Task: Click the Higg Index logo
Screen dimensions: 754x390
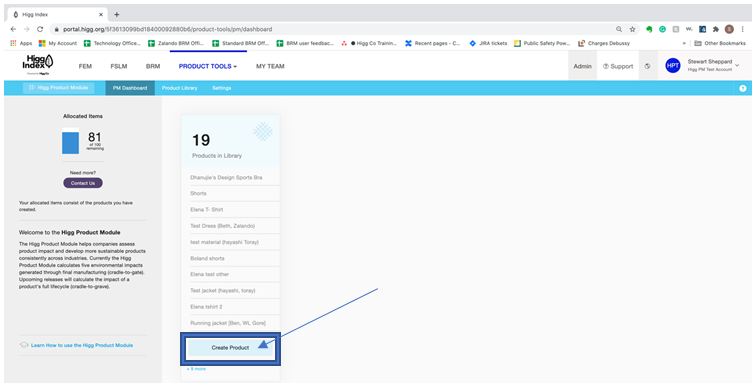Action: 38,64
